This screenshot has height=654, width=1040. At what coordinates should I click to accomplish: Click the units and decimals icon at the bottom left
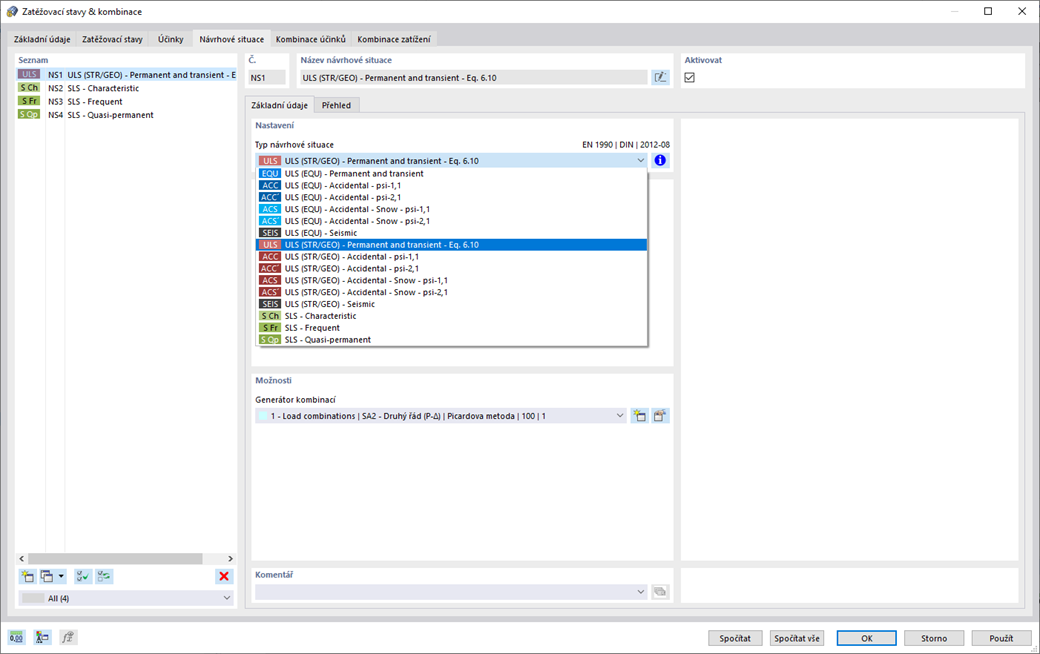tap(17, 637)
